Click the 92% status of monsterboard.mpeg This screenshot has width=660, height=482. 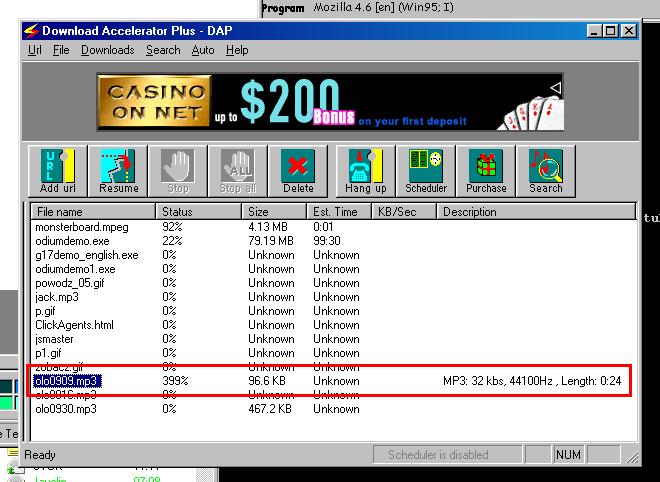[172, 227]
